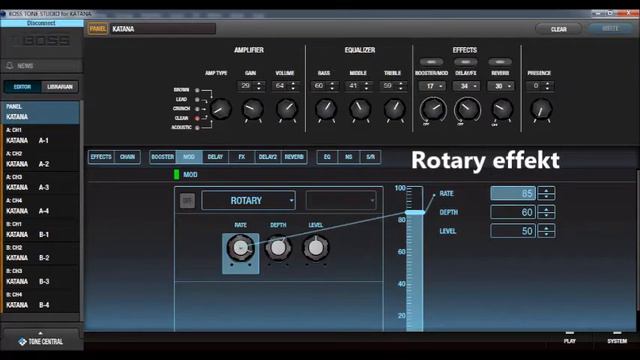Adjust the Bass value stepper
The image size is (640, 360).
click(332, 86)
